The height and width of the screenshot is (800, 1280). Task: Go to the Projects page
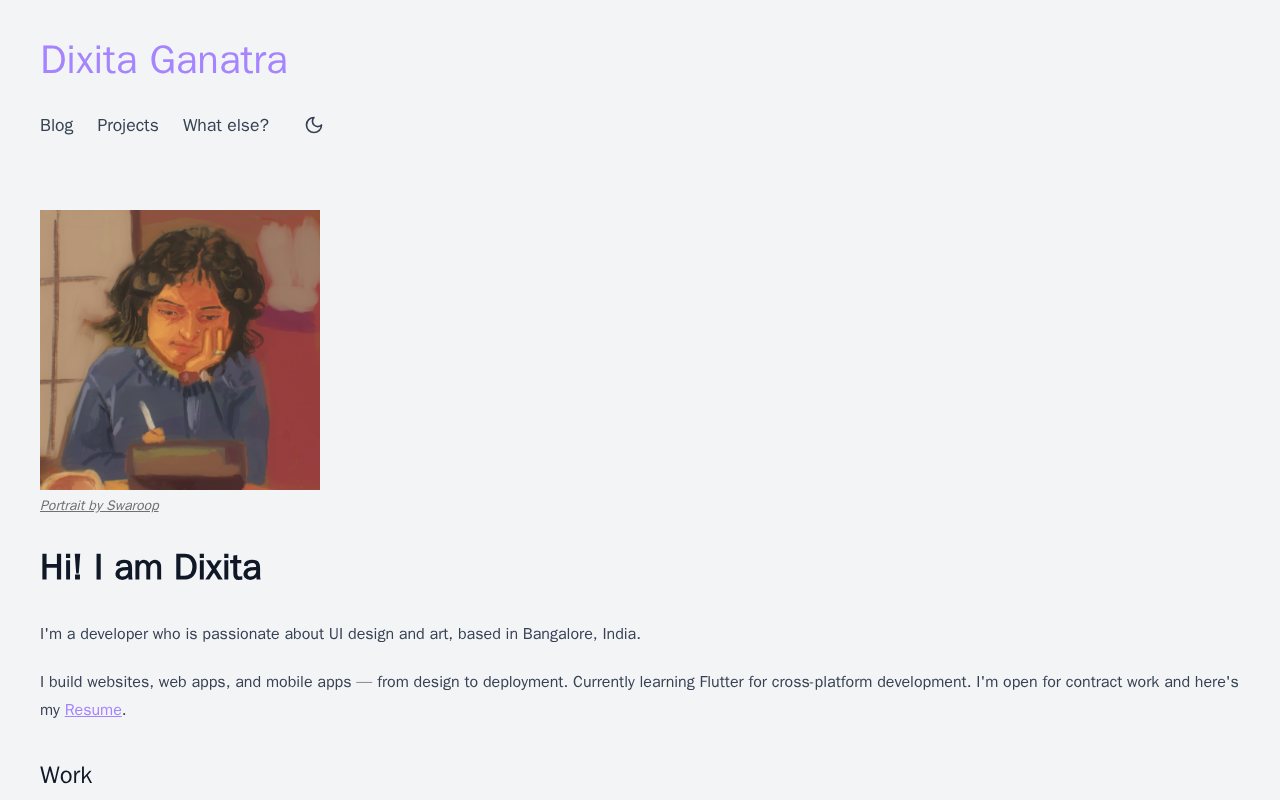(x=128, y=125)
